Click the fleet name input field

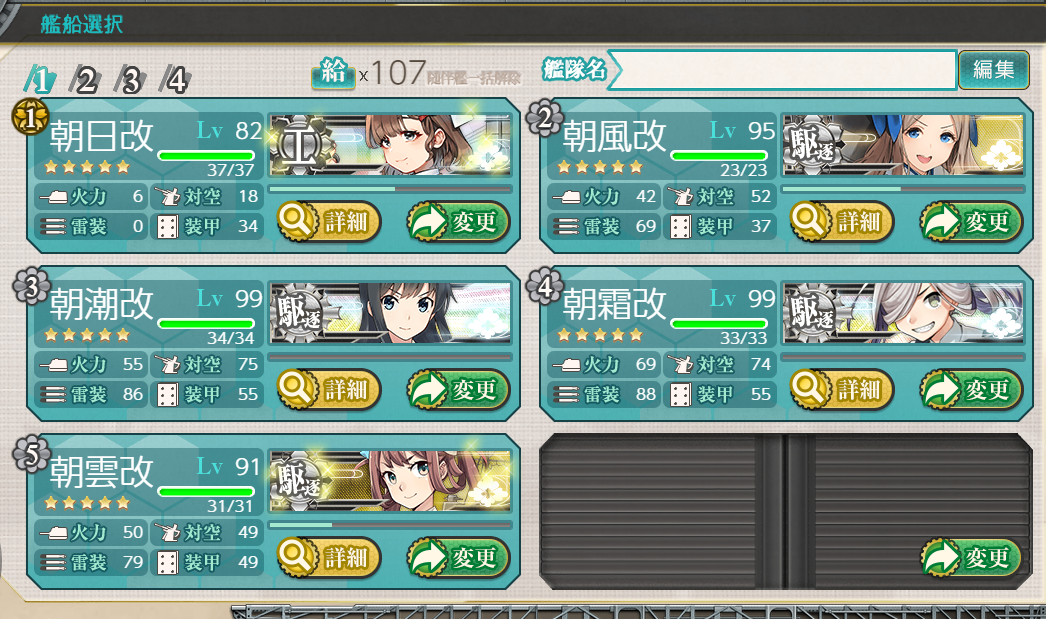point(783,69)
